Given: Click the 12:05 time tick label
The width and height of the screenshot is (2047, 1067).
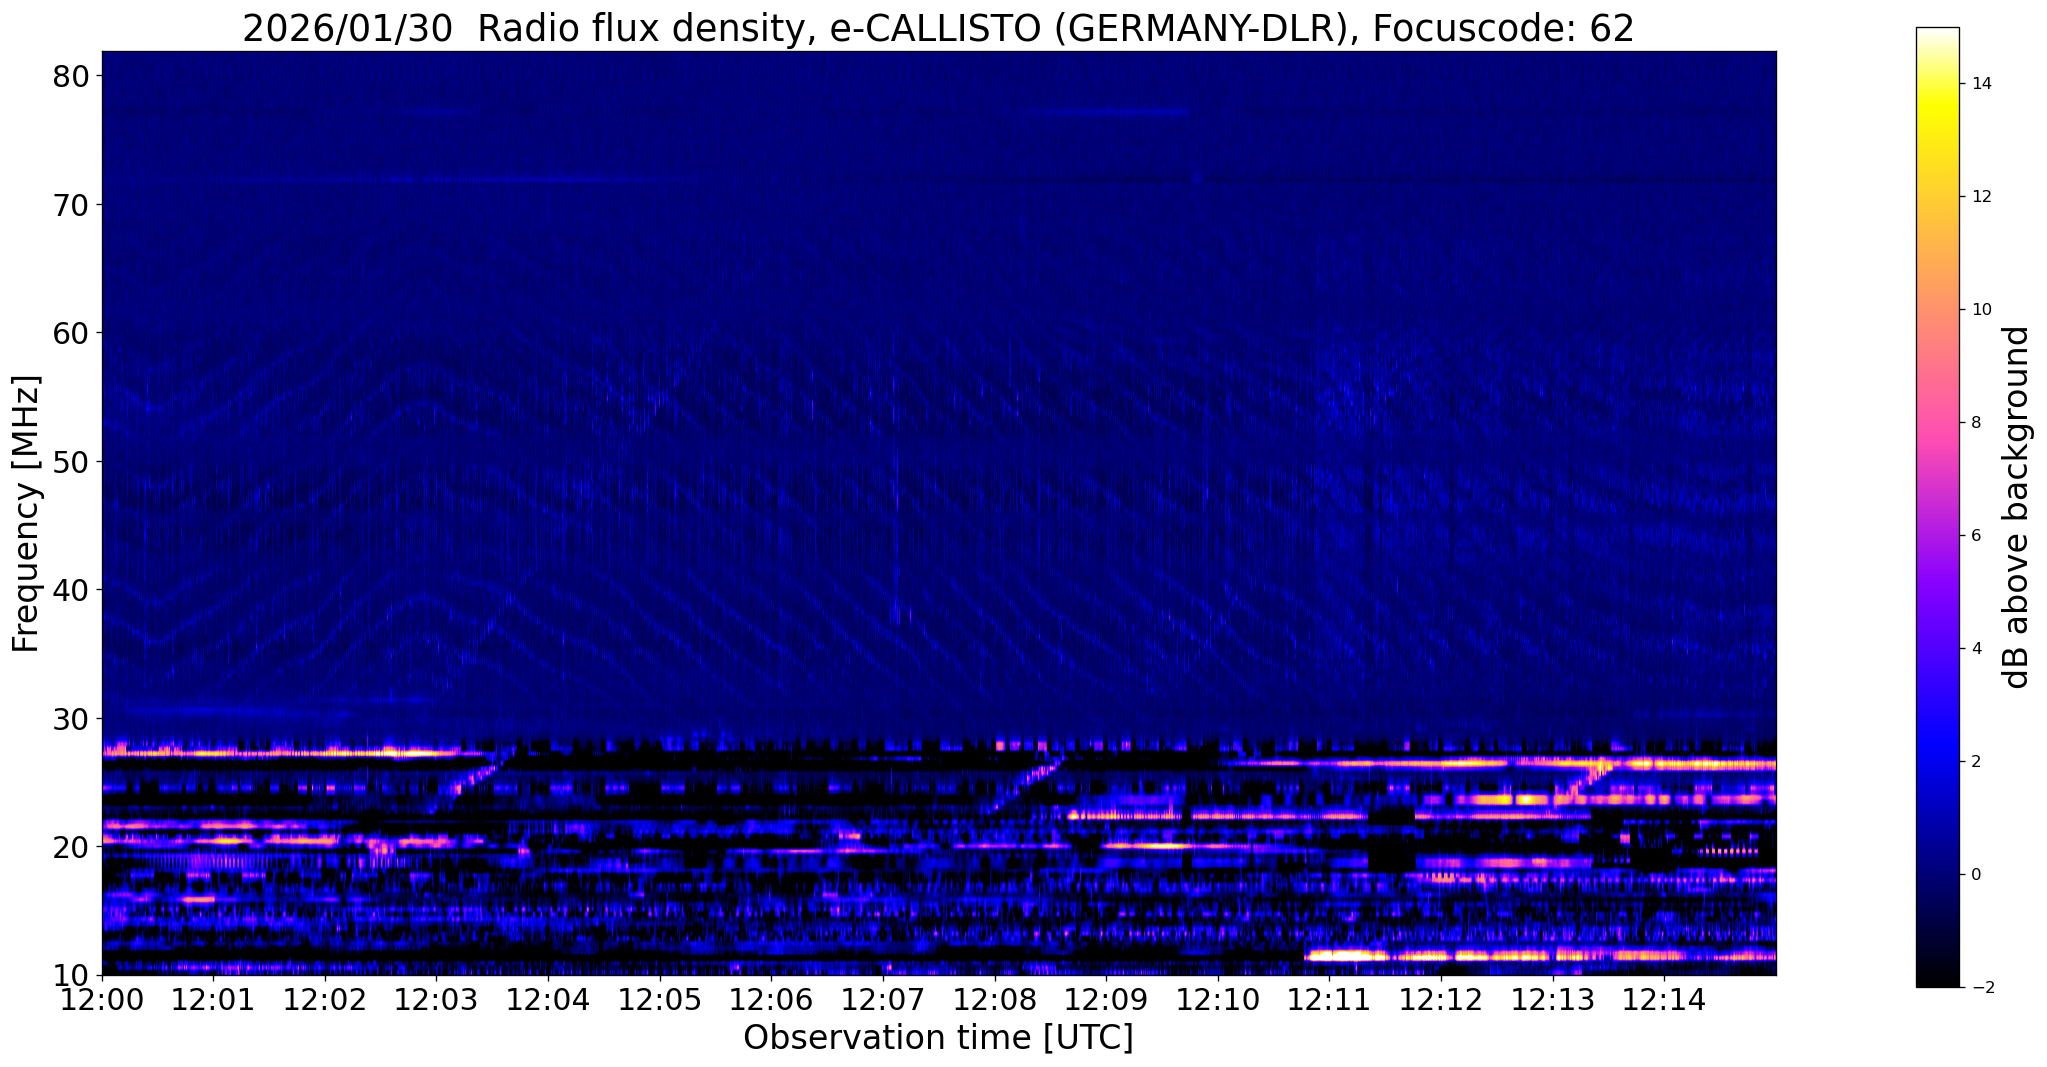Looking at the screenshot, I should pos(660,1000).
